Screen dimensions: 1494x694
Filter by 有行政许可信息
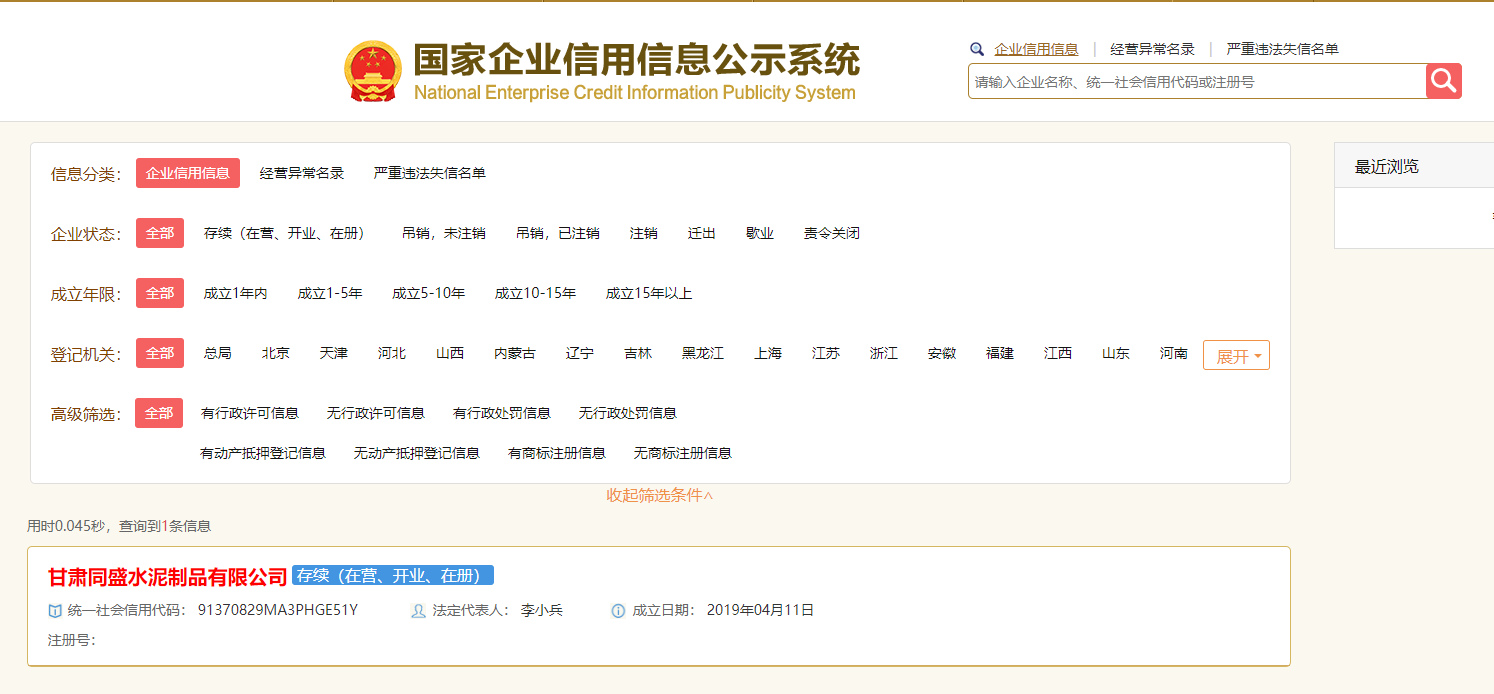pyautogui.click(x=250, y=413)
